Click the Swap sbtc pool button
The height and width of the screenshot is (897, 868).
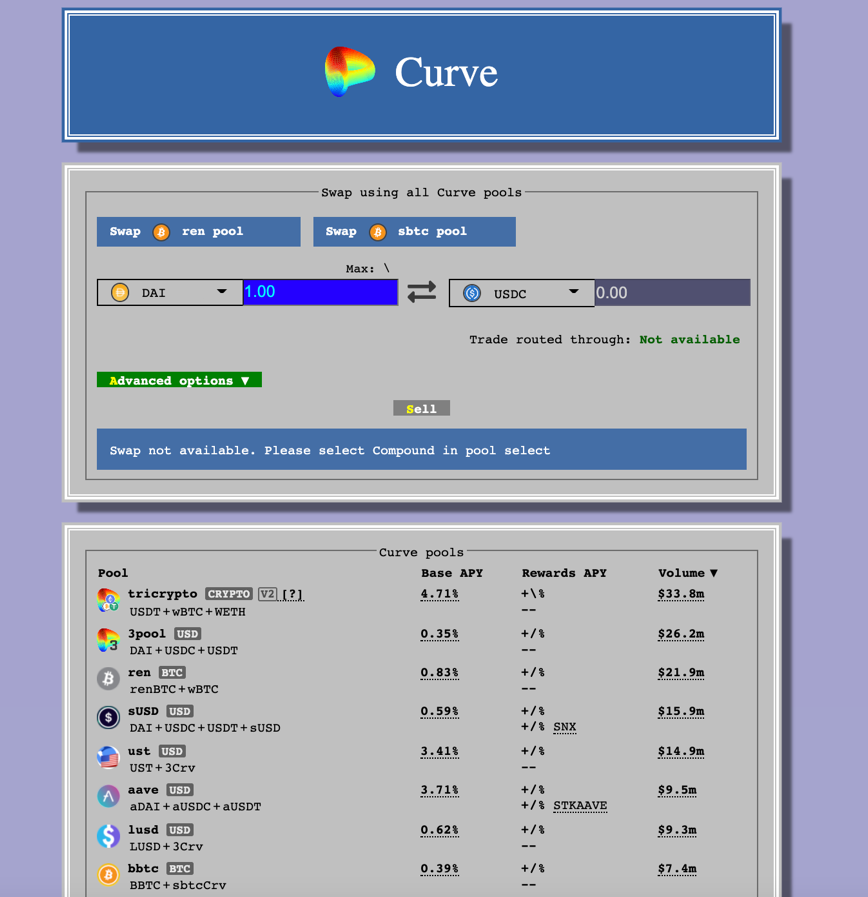pyautogui.click(x=414, y=231)
